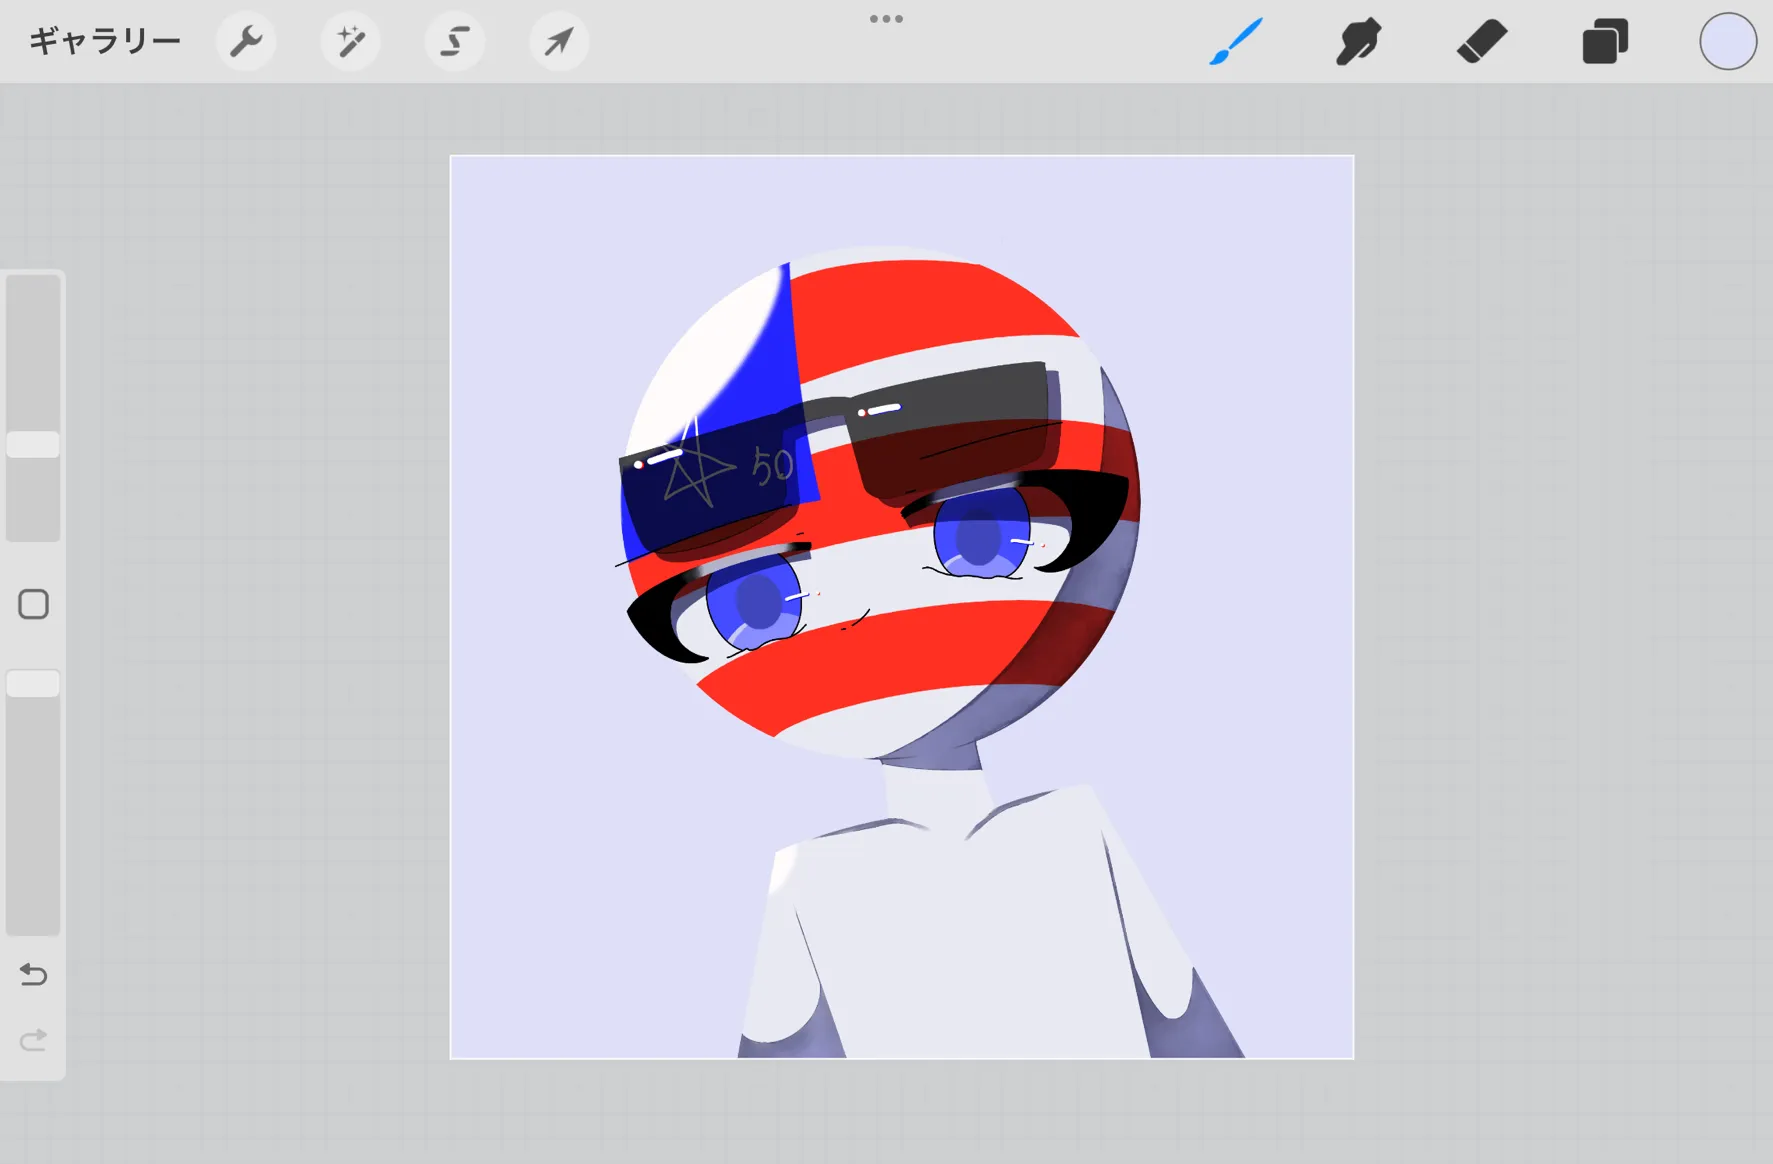
Task: Click the brush size slider handle
Action: 33,445
